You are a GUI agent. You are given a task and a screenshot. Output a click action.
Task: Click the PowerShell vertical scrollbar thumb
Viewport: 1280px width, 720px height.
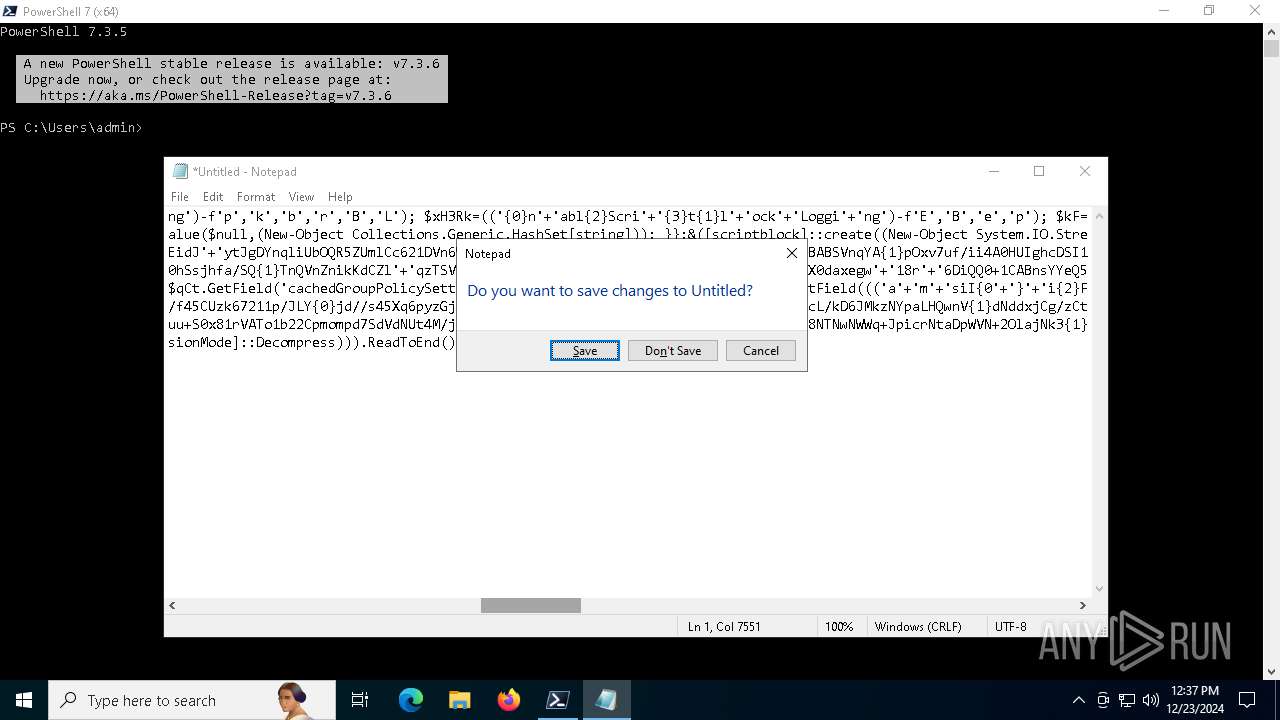(1271, 49)
